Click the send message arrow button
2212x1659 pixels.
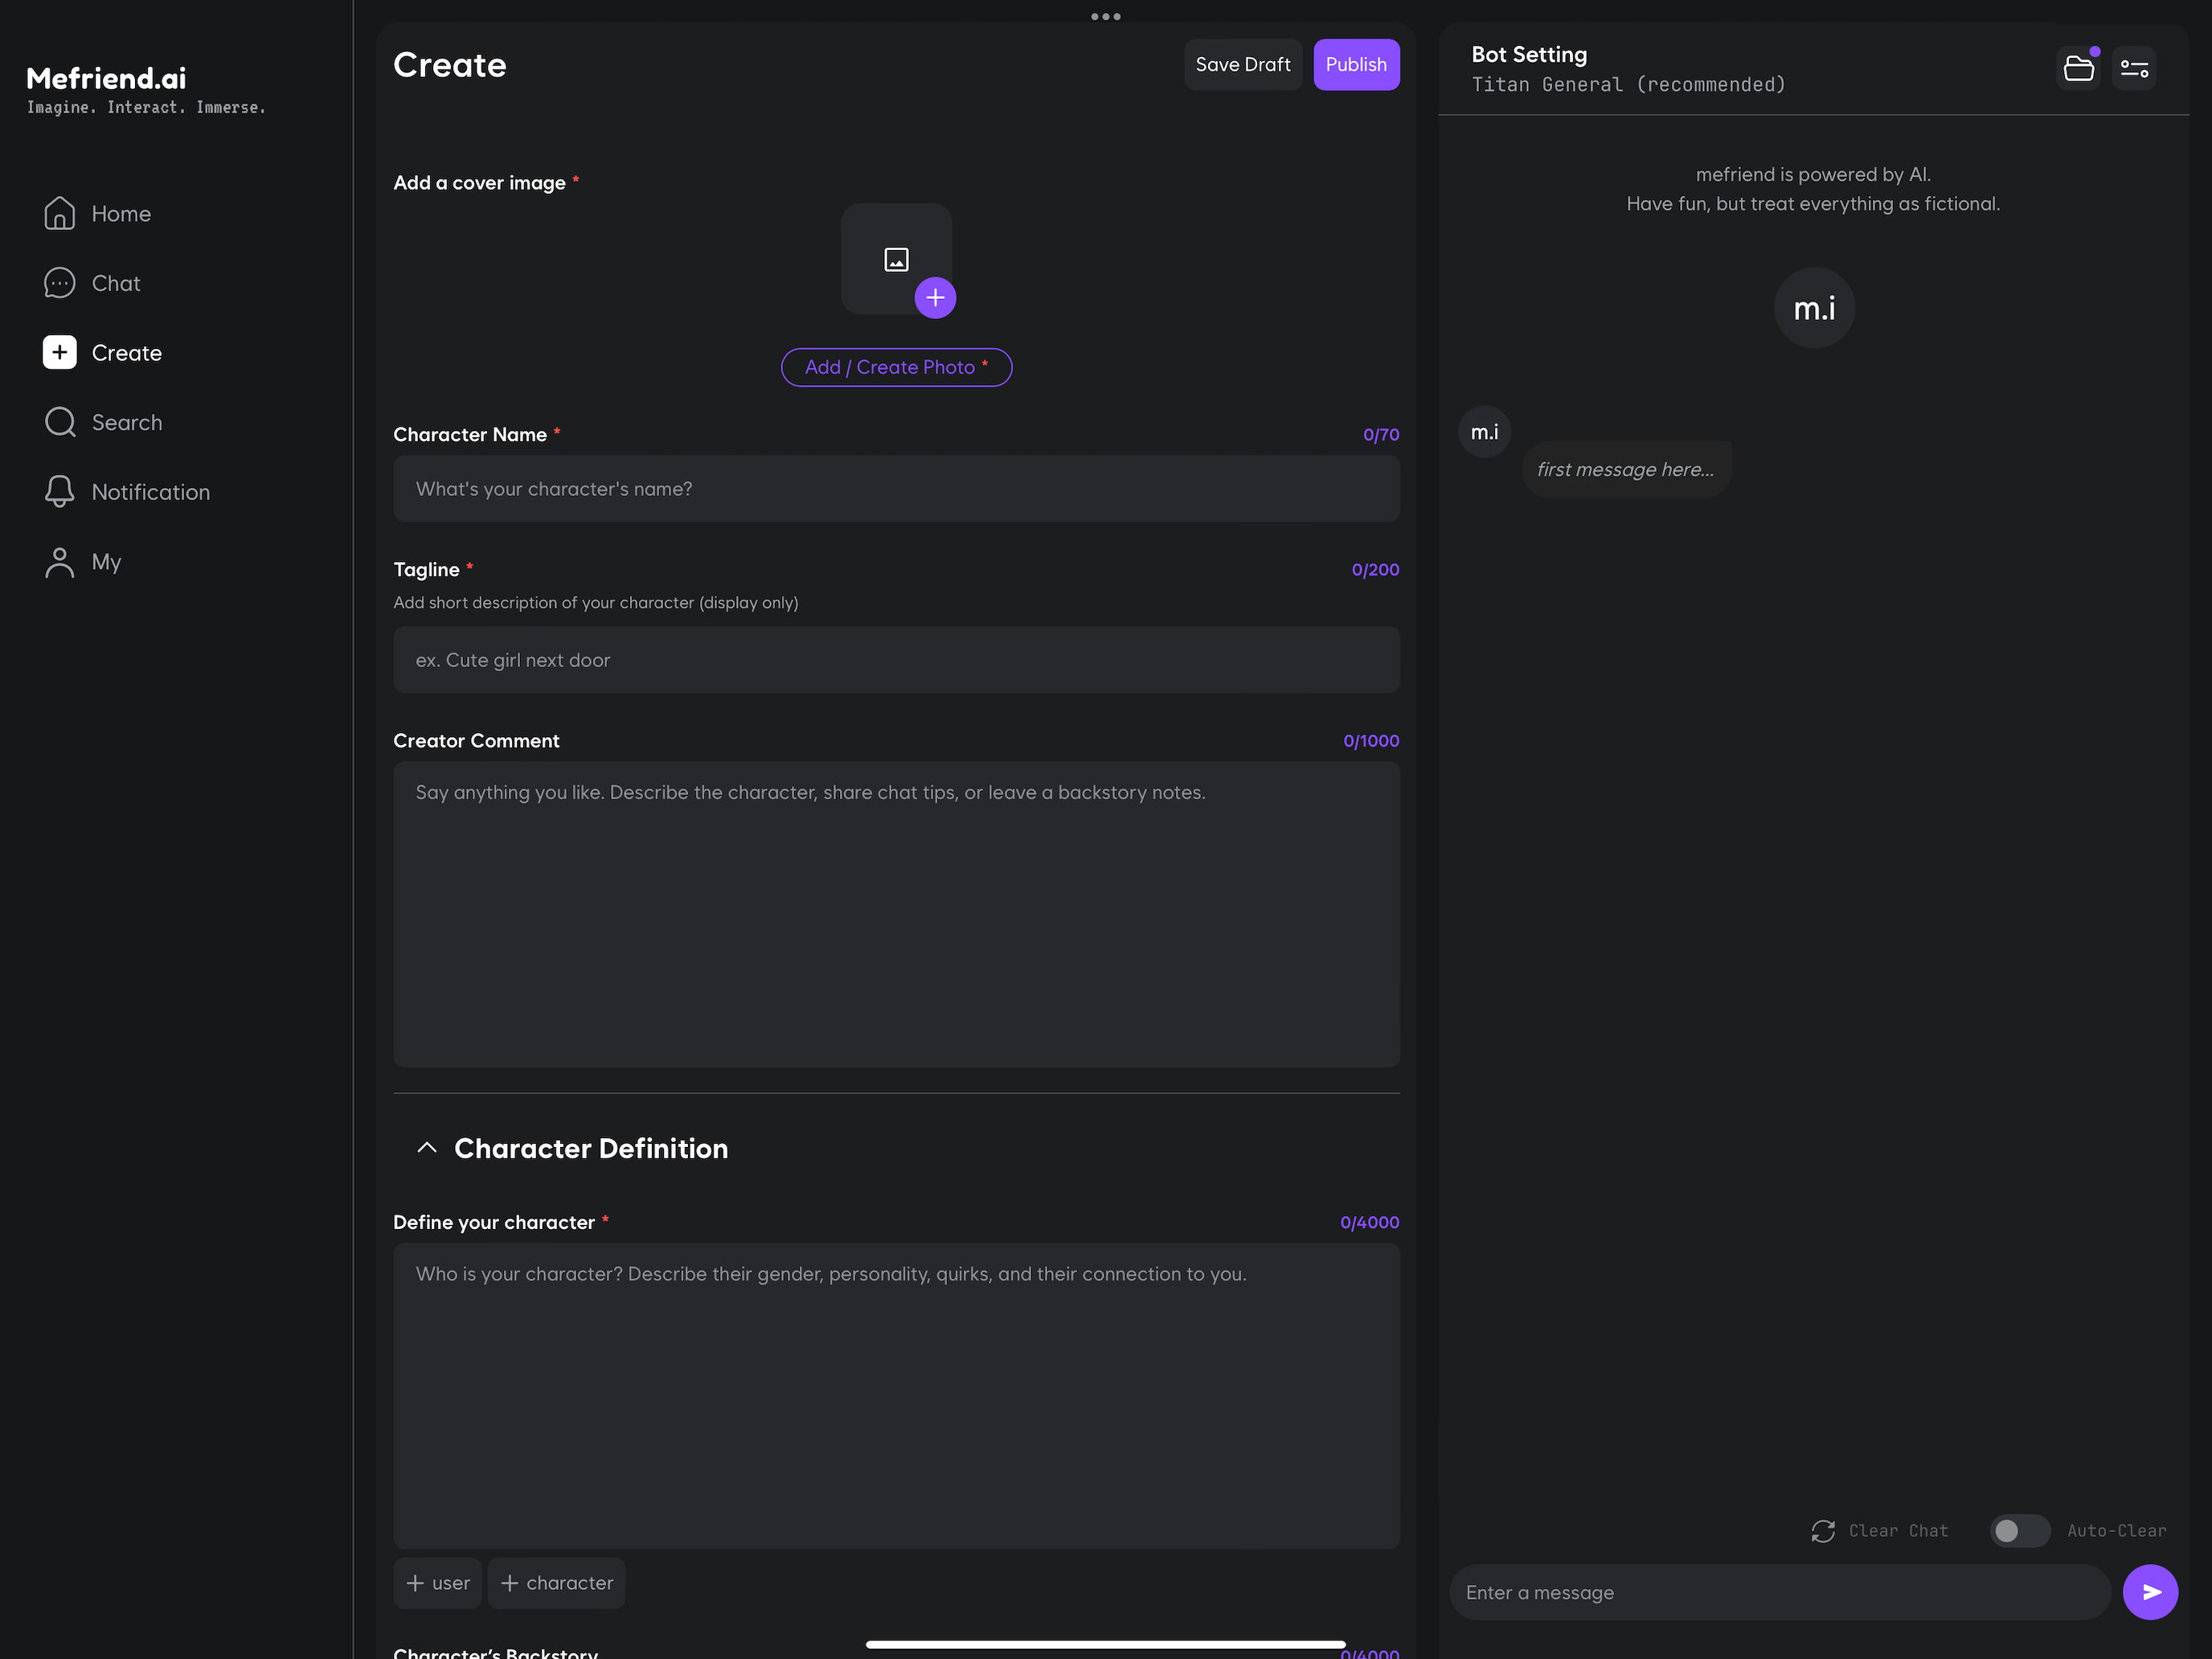[2150, 1592]
